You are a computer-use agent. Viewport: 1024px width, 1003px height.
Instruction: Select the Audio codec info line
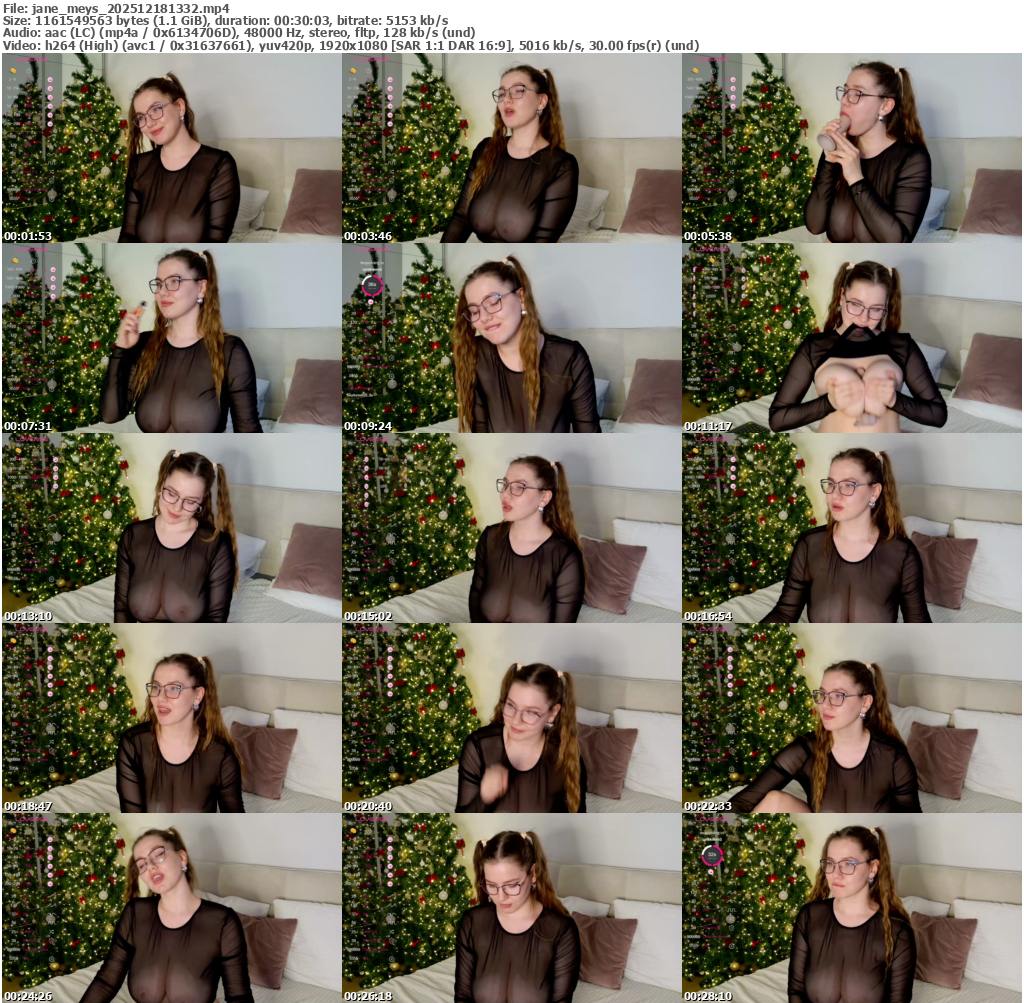pos(238,33)
